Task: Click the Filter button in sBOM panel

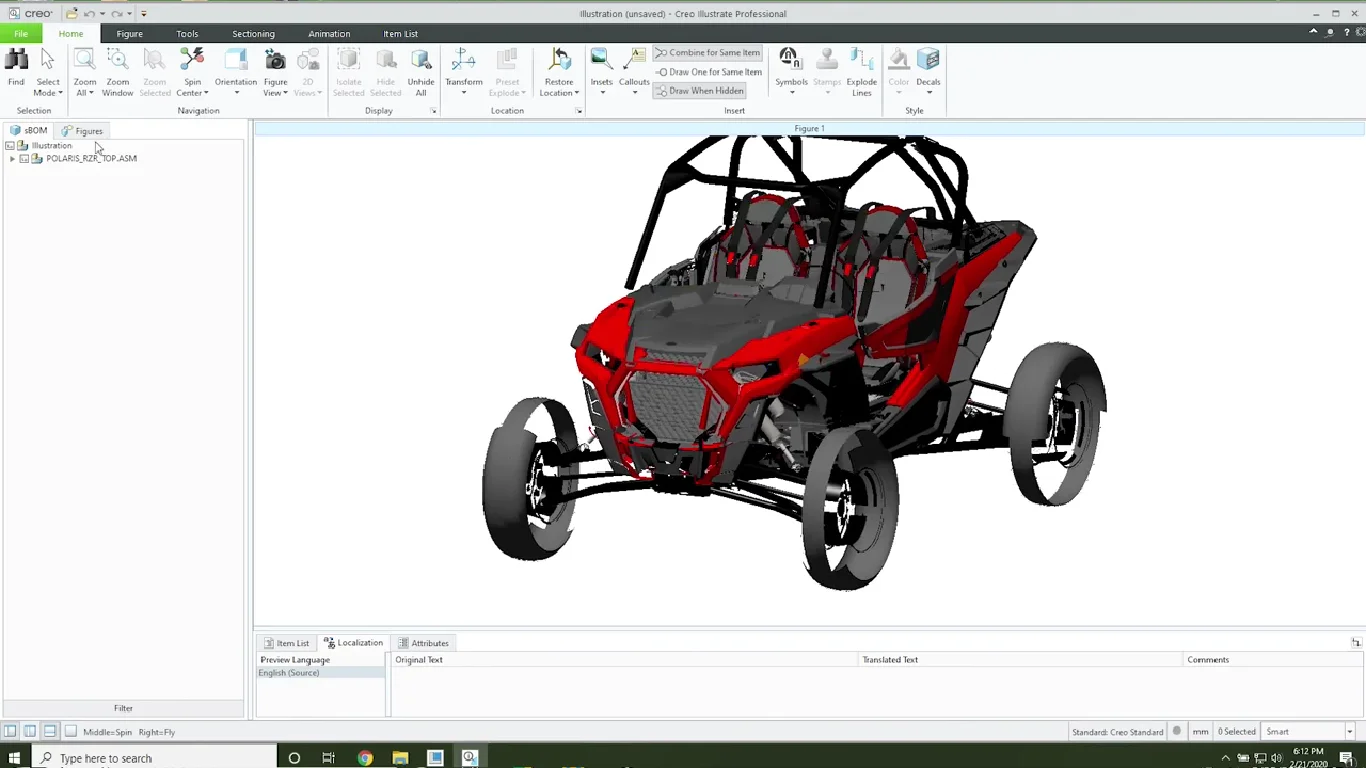Action: [x=123, y=708]
